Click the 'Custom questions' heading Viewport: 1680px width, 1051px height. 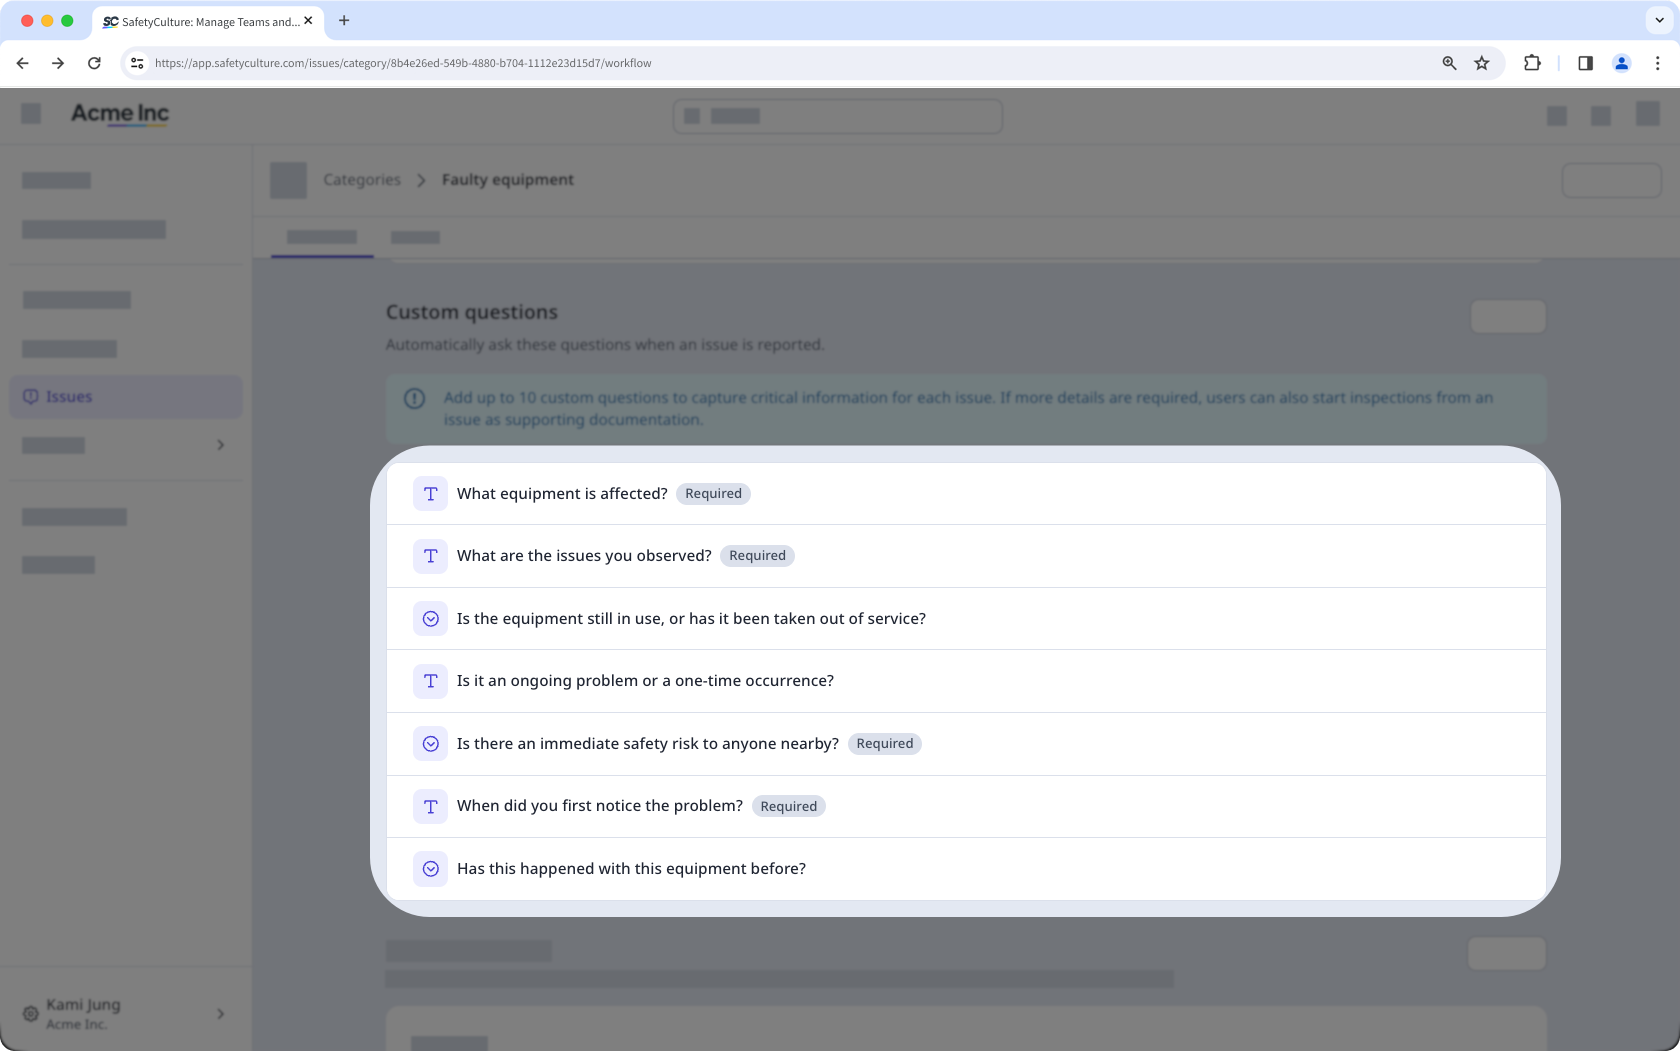click(x=472, y=312)
